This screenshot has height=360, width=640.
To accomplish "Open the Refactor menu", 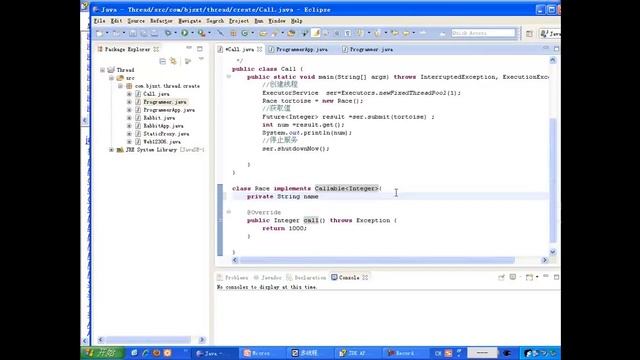I will [x=161, y=21].
